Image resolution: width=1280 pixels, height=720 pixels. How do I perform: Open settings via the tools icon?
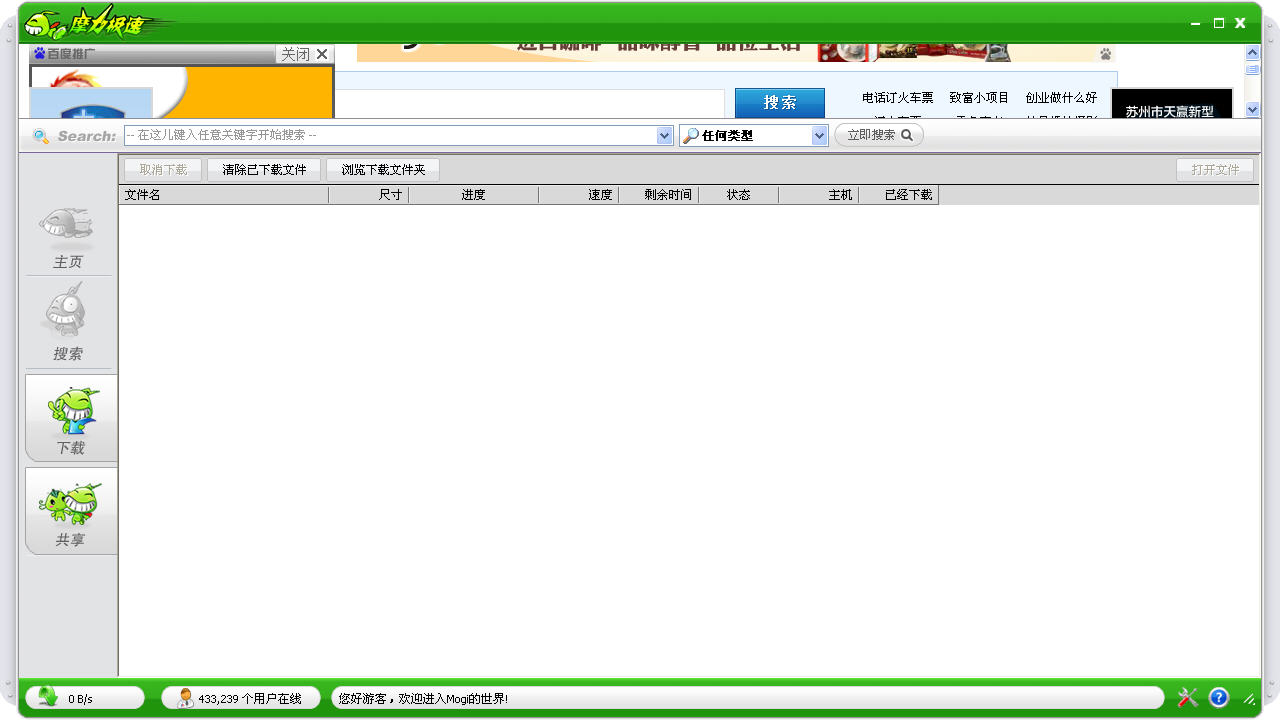click(1188, 698)
